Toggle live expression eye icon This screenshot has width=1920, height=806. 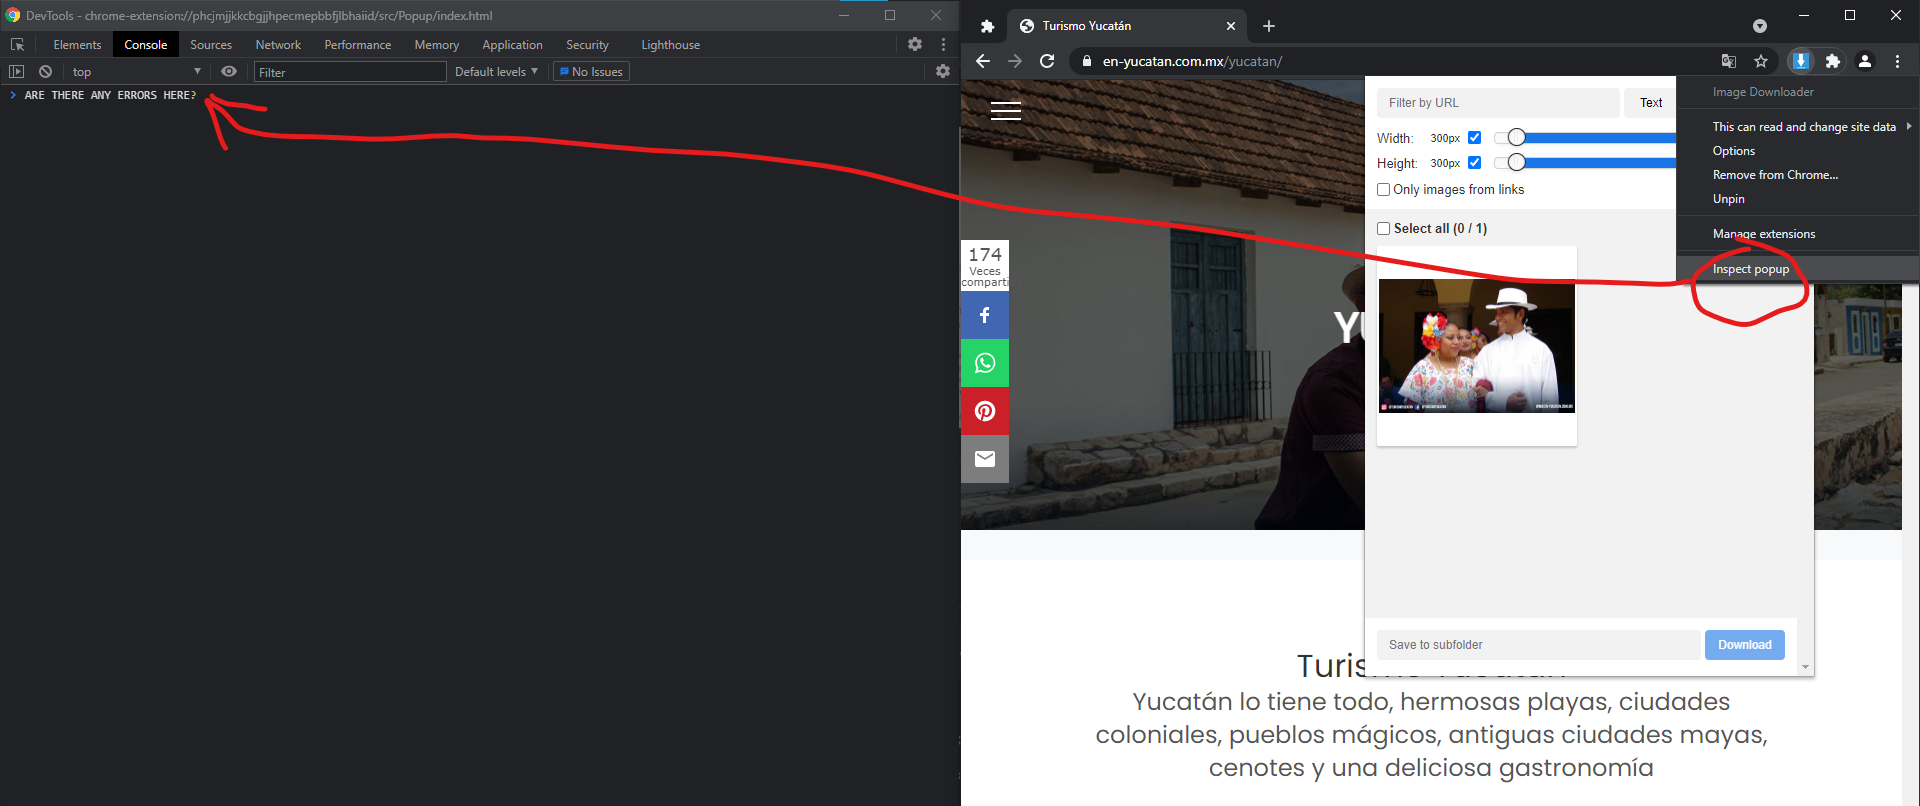[229, 72]
